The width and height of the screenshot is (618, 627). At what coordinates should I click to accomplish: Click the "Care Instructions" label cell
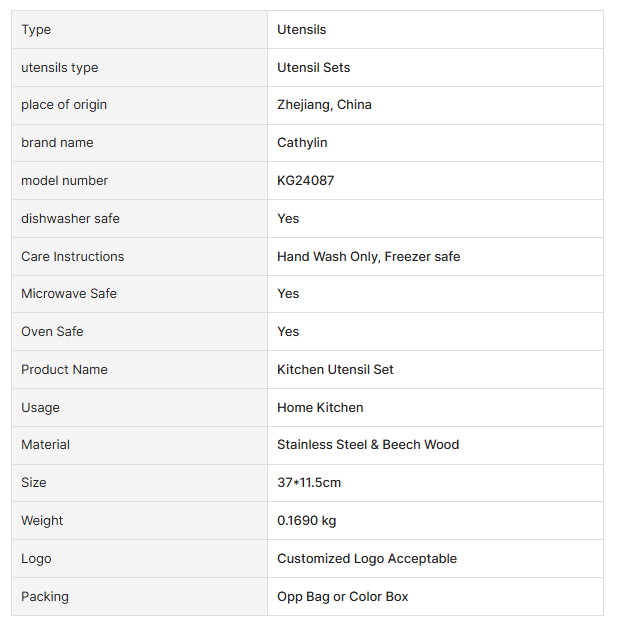tap(73, 257)
